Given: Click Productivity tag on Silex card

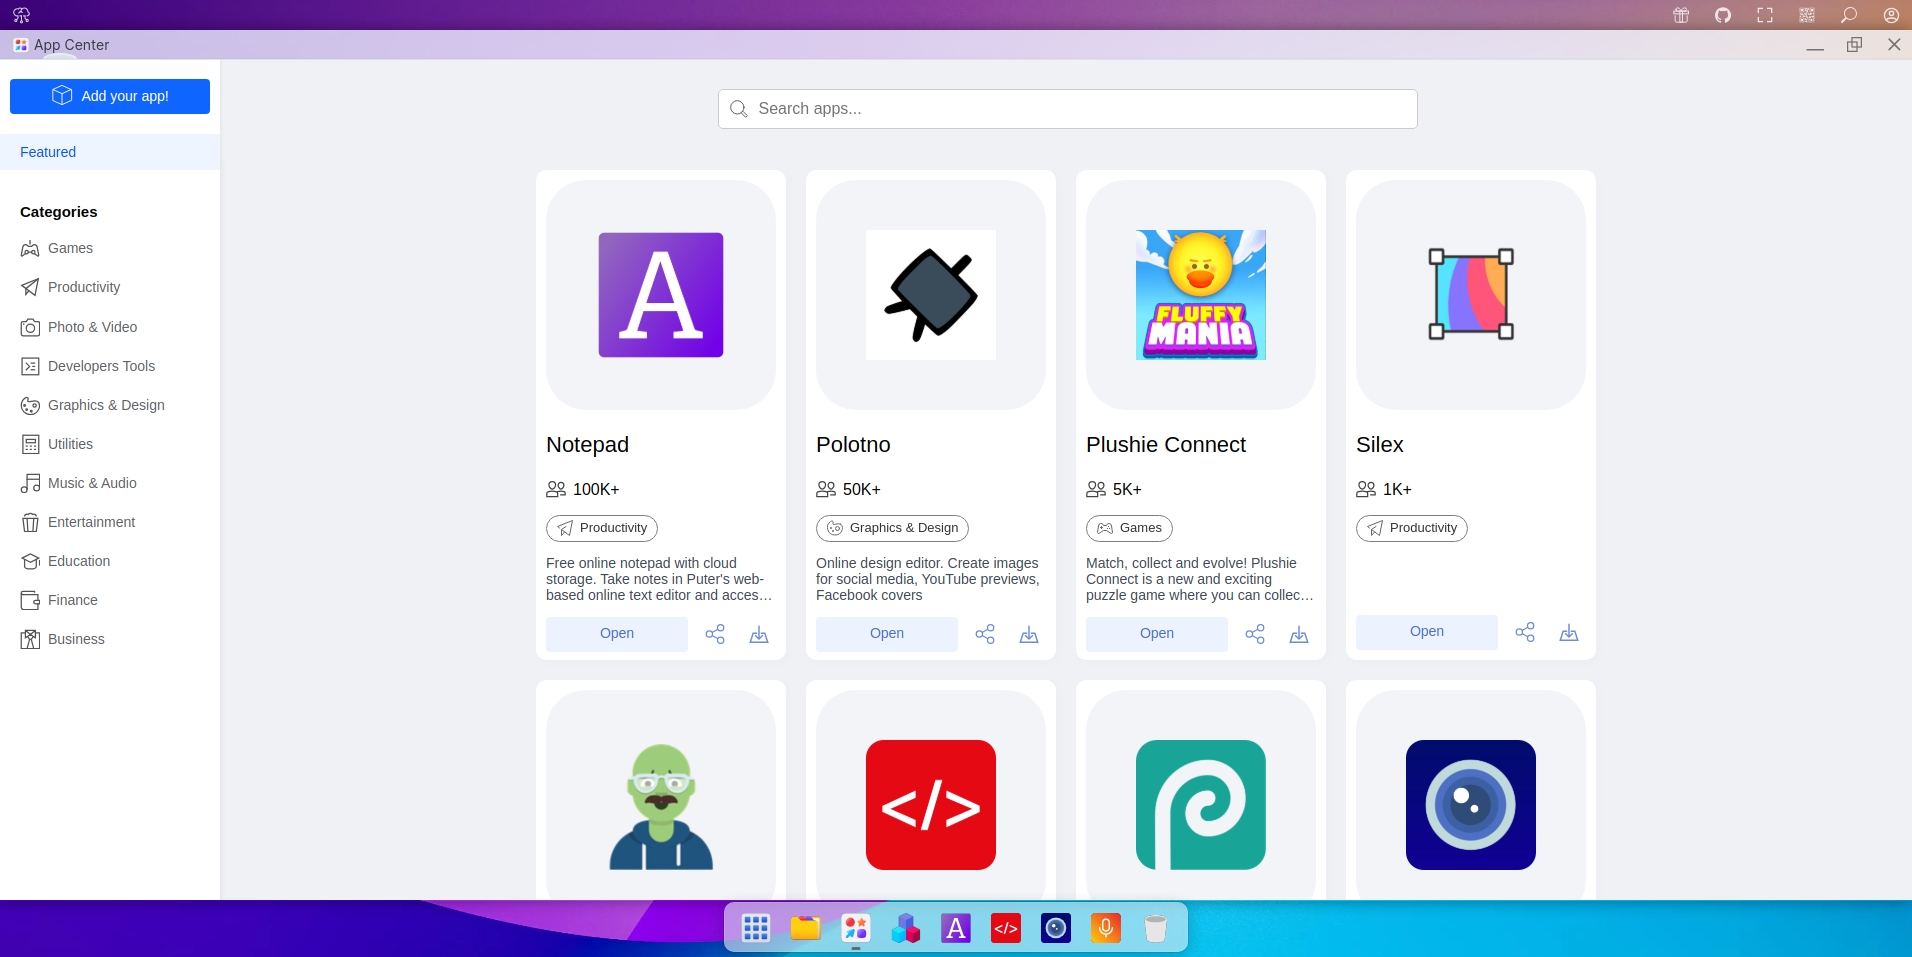Looking at the screenshot, I should tap(1412, 528).
